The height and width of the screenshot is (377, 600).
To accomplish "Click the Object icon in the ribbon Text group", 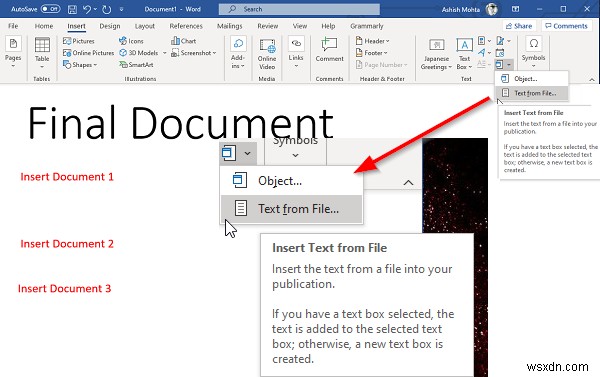I will pos(499,65).
